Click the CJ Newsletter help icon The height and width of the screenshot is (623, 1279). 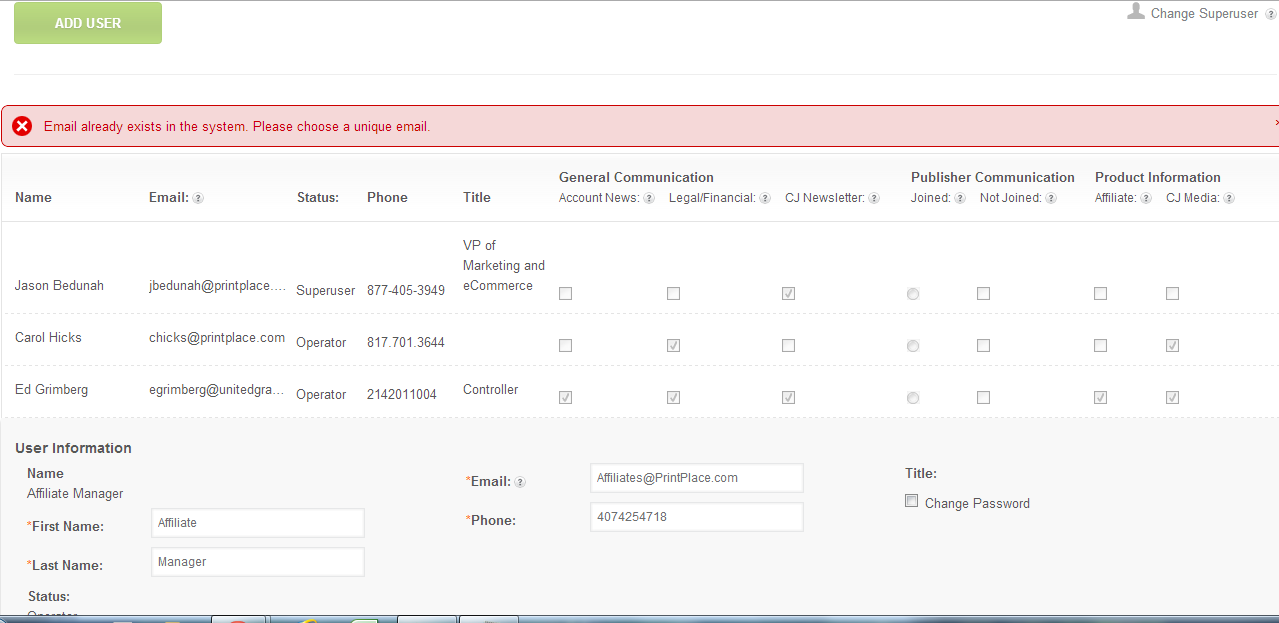(x=874, y=198)
